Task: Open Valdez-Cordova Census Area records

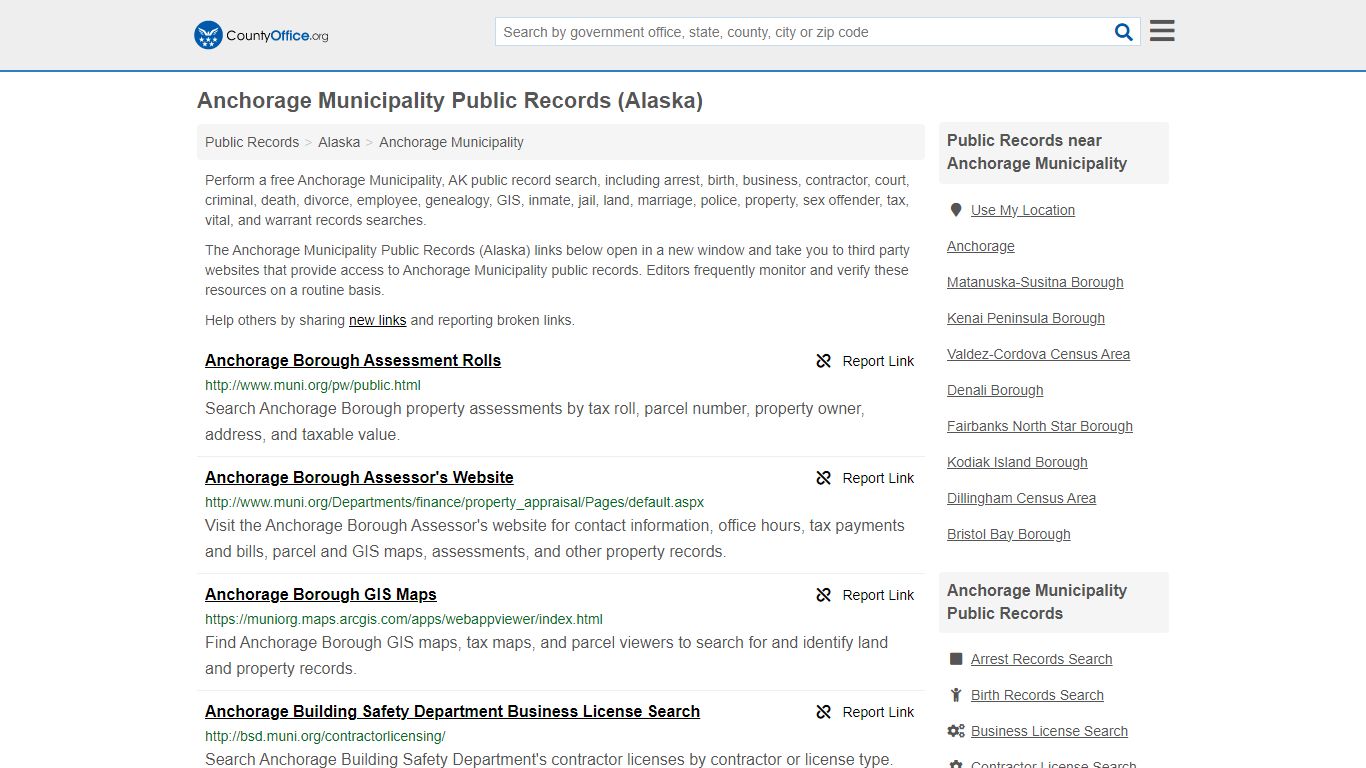Action: [x=1038, y=354]
